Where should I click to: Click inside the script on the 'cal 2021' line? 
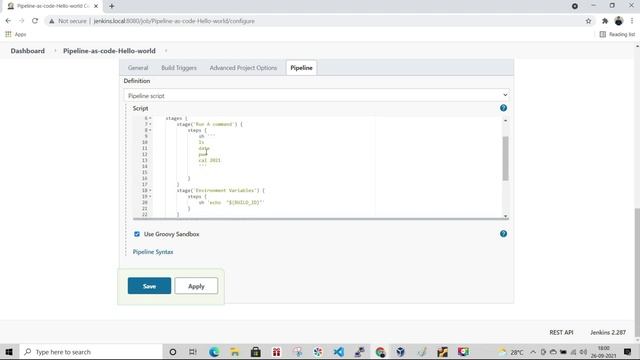tap(209, 160)
